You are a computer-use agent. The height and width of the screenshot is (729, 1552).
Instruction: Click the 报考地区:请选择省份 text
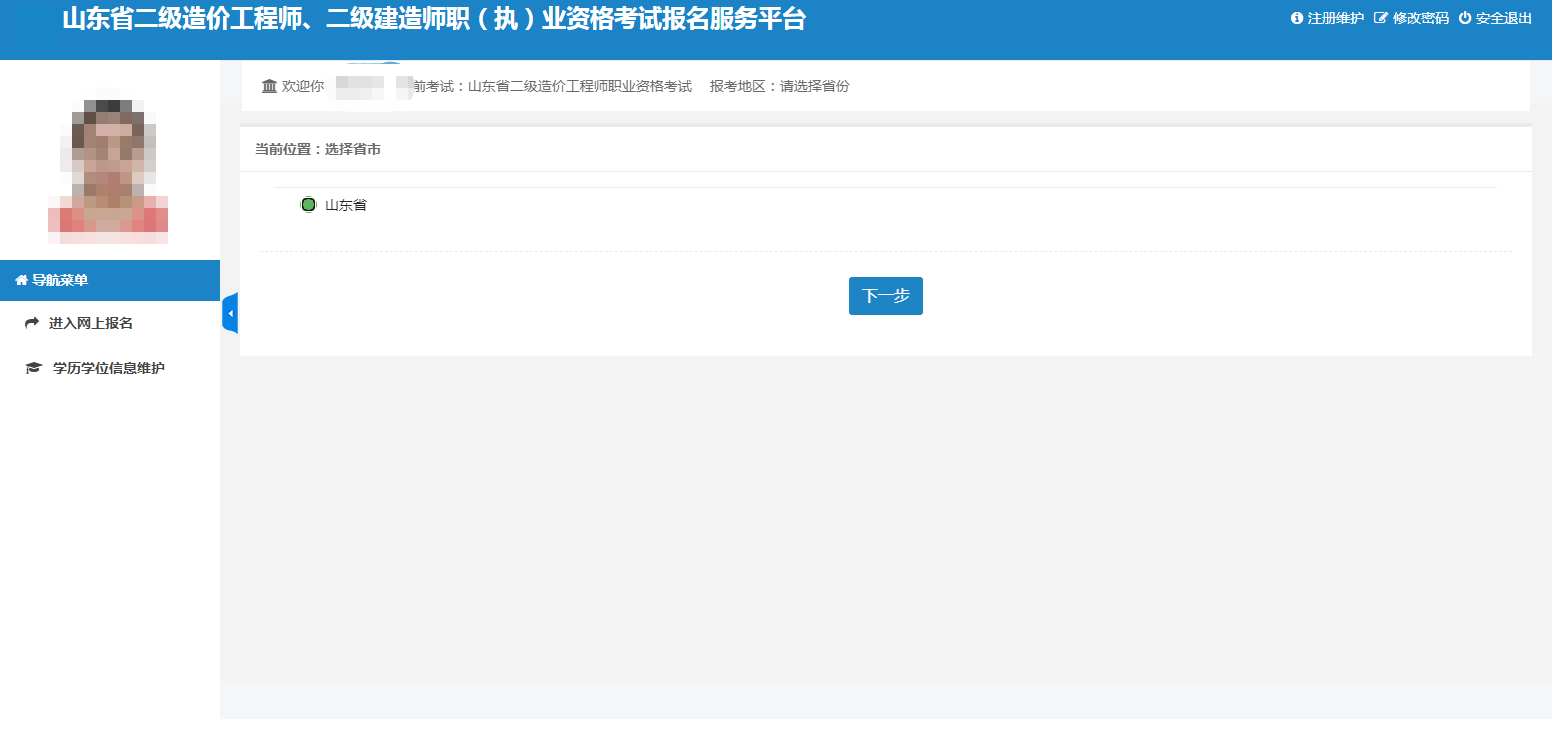tap(779, 86)
